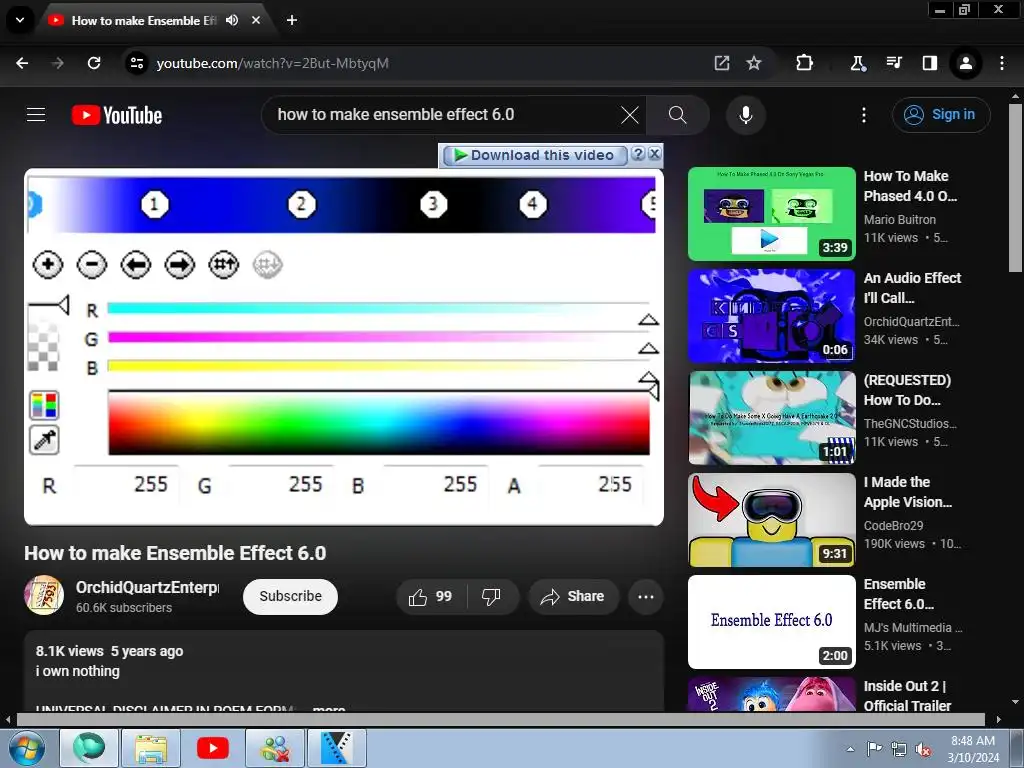Viewport: 1024px width, 768px height.
Task: Open Ensemble Effect 6.0 recommended thumbnail
Action: (772, 621)
